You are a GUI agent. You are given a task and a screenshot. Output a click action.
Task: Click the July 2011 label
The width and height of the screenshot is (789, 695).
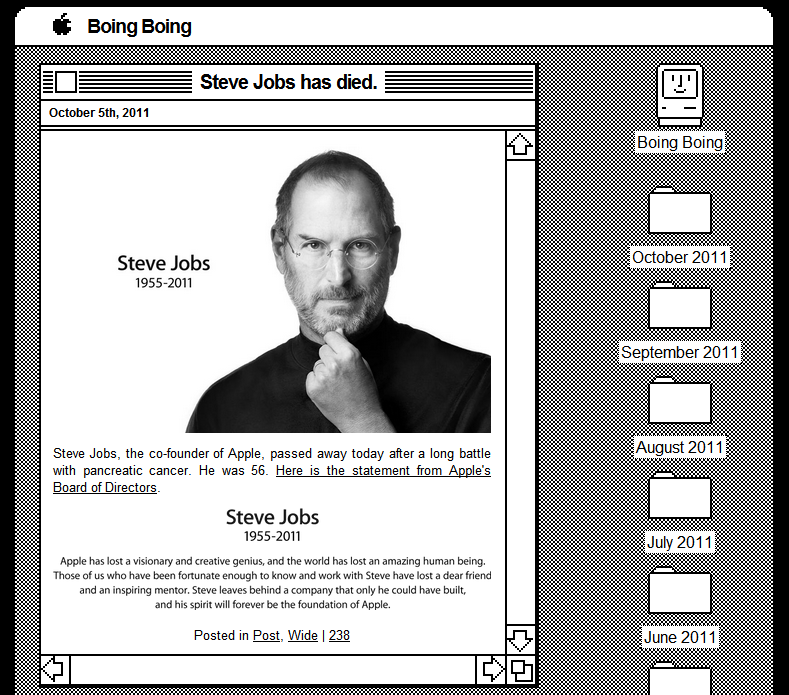click(680, 542)
